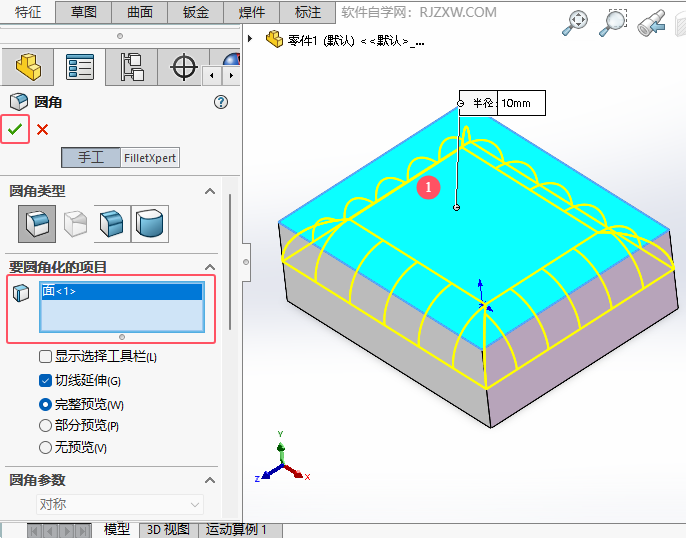Click the PropertyManager vertical scrollbar
The image size is (686, 538).
tap(230, 262)
